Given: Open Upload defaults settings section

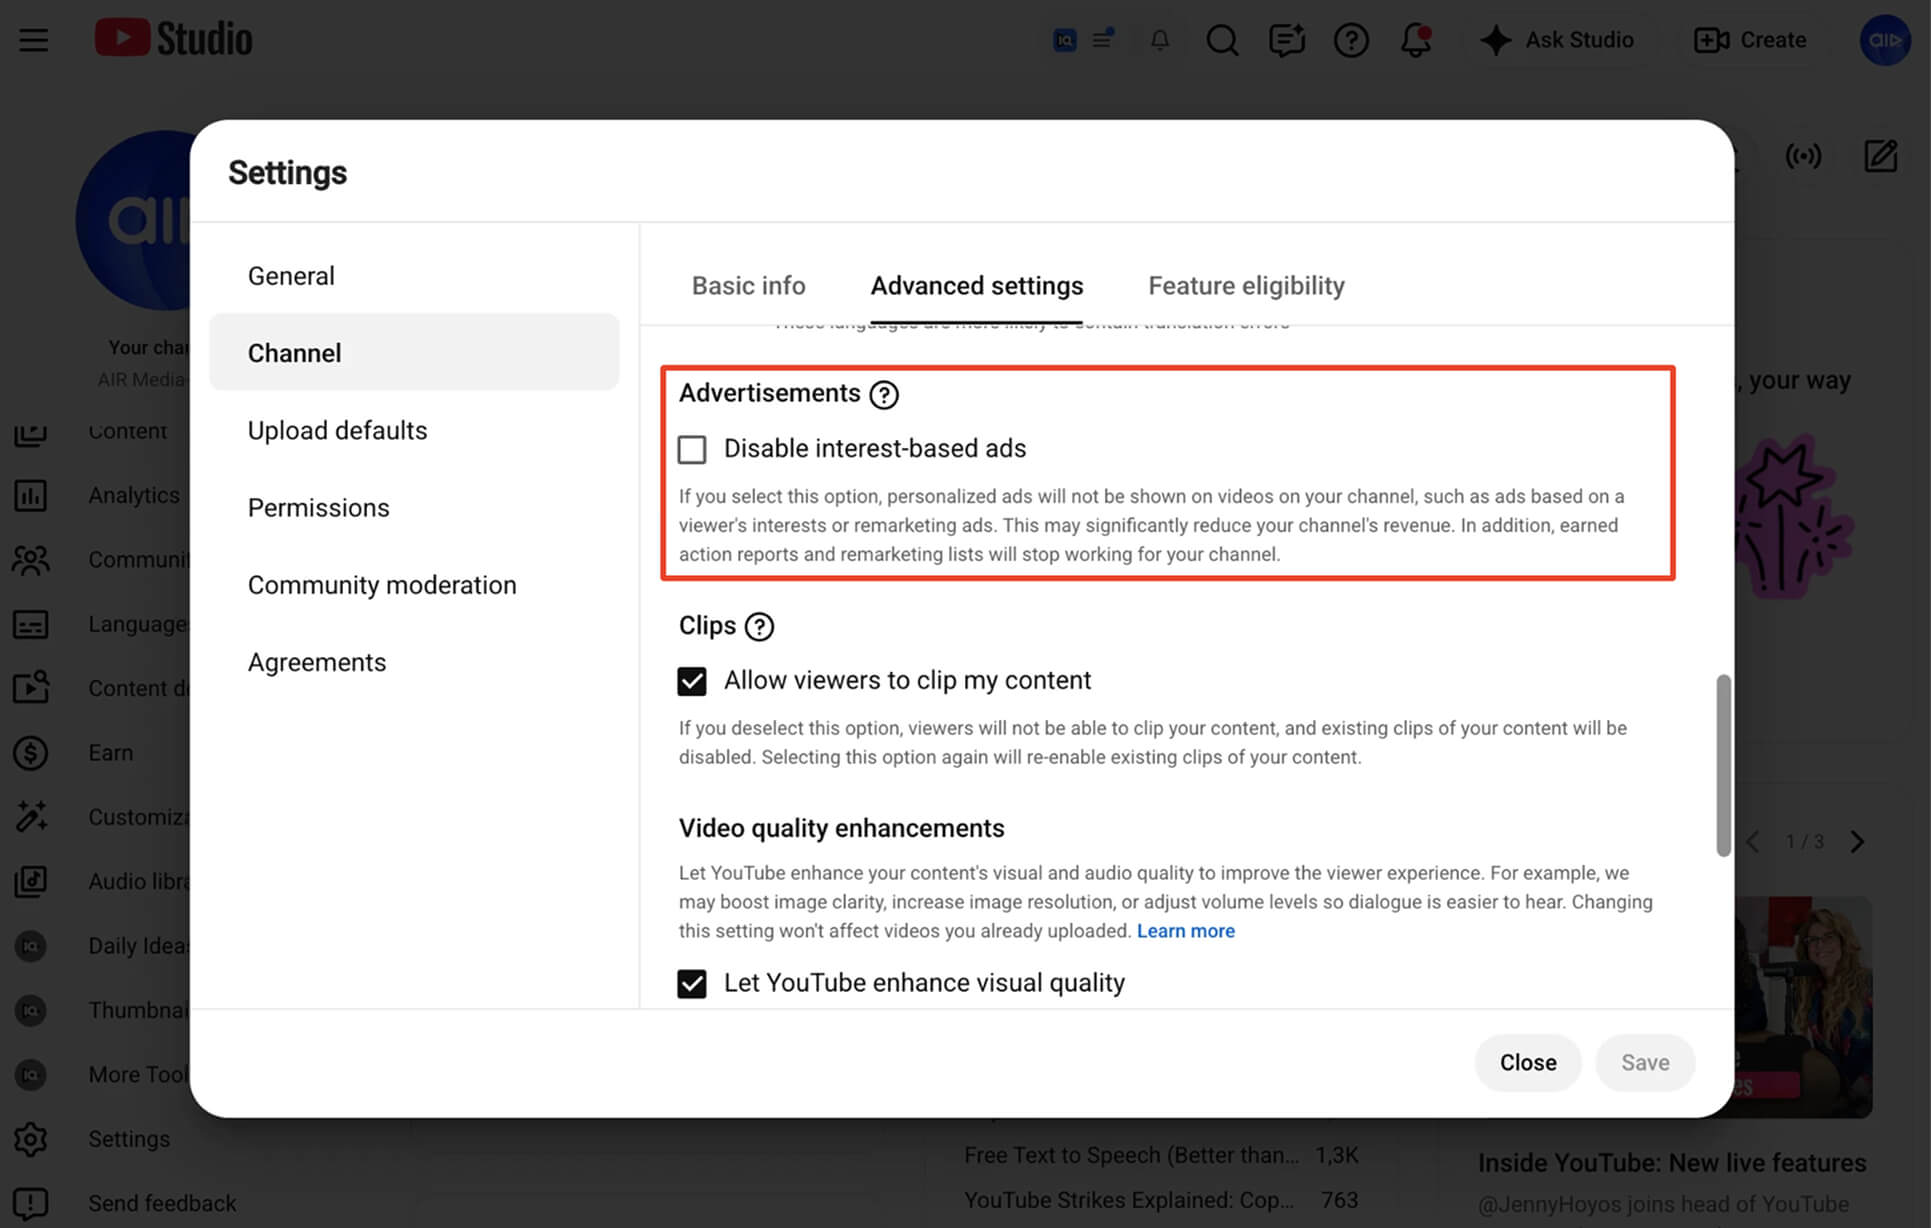Looking at the screenshot, I should (x=414, y=430).
